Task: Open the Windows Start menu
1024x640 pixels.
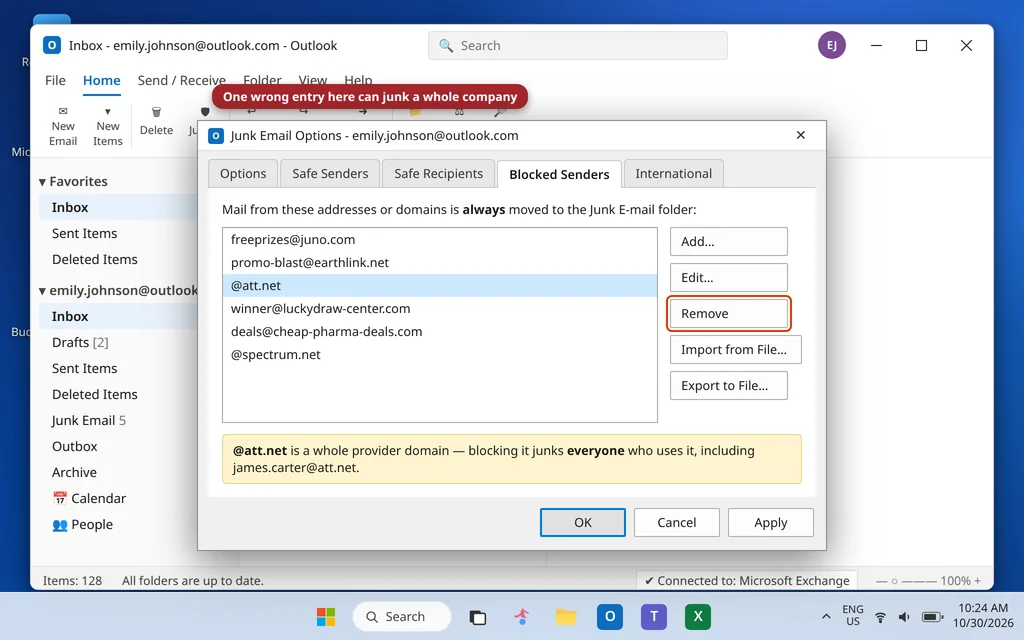Action: coord(326,616)
